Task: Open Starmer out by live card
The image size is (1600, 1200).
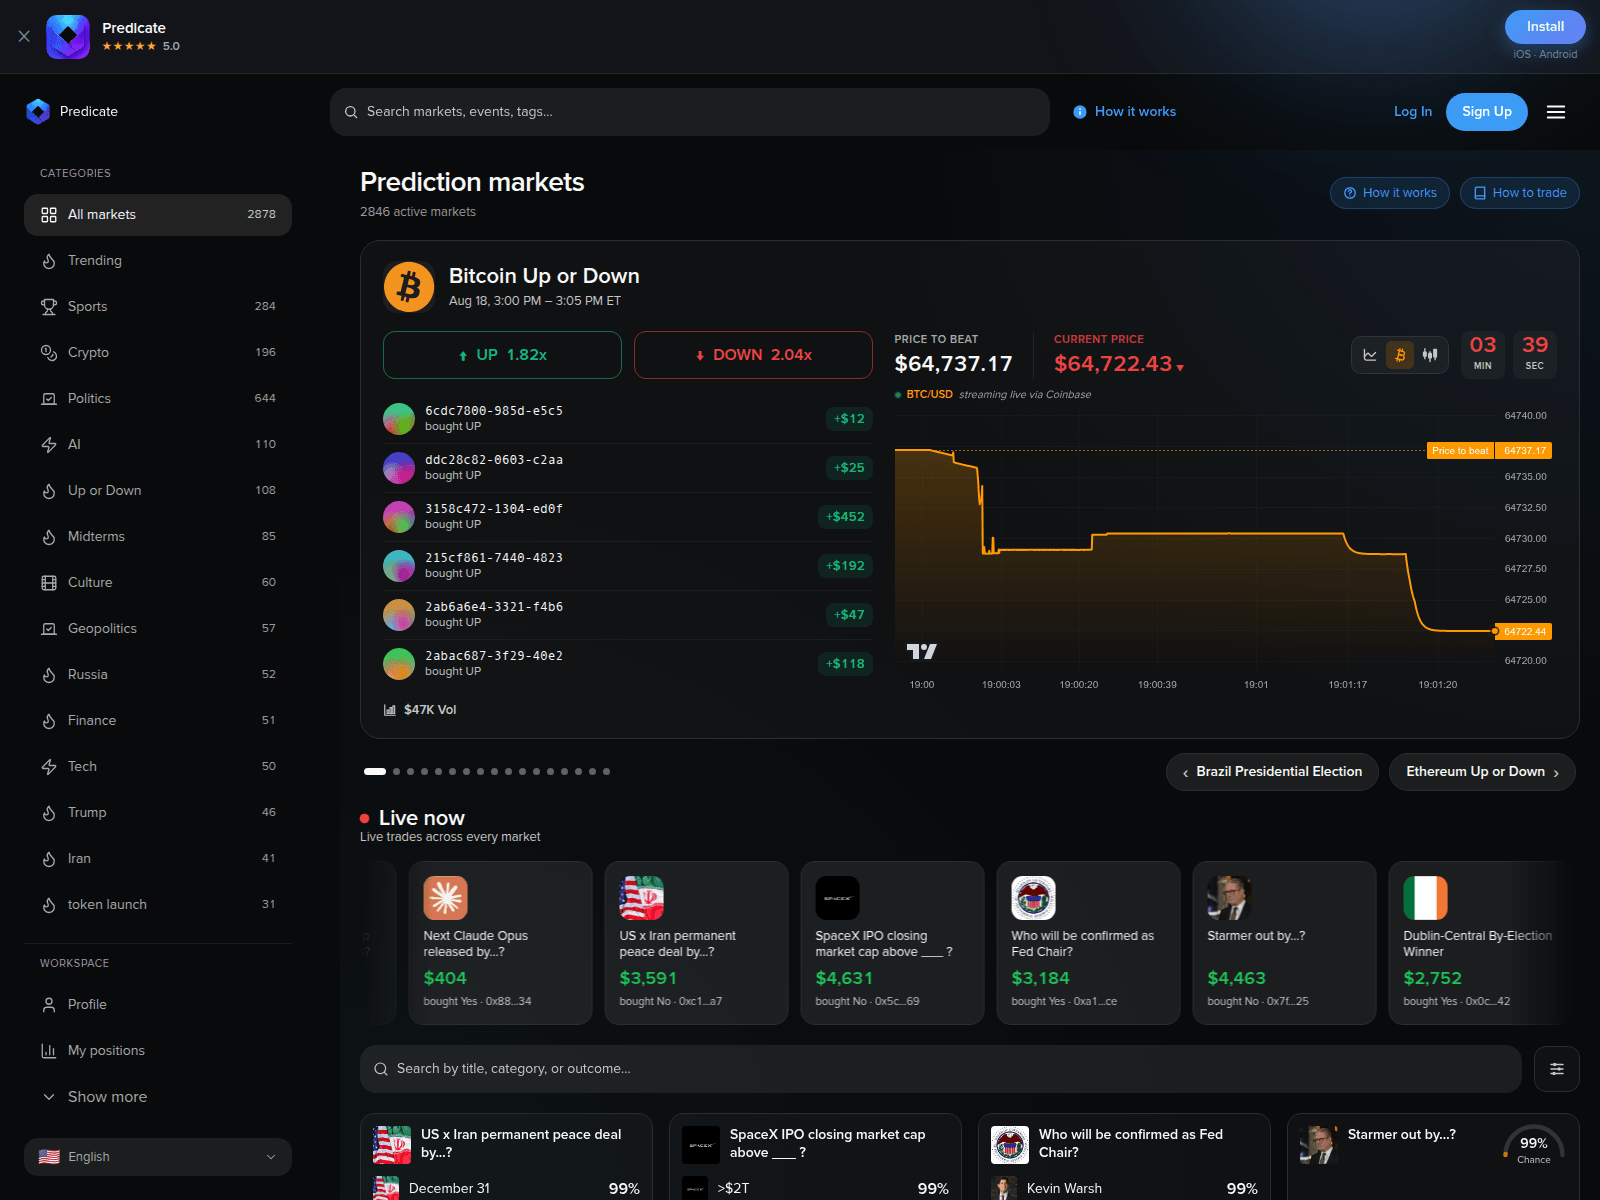Action: 1285,943
